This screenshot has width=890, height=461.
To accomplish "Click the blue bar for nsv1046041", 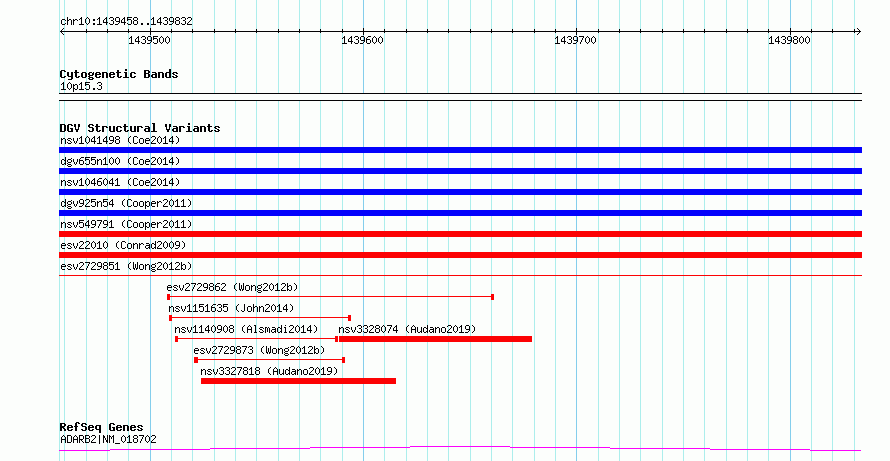I will click(460, 192).
